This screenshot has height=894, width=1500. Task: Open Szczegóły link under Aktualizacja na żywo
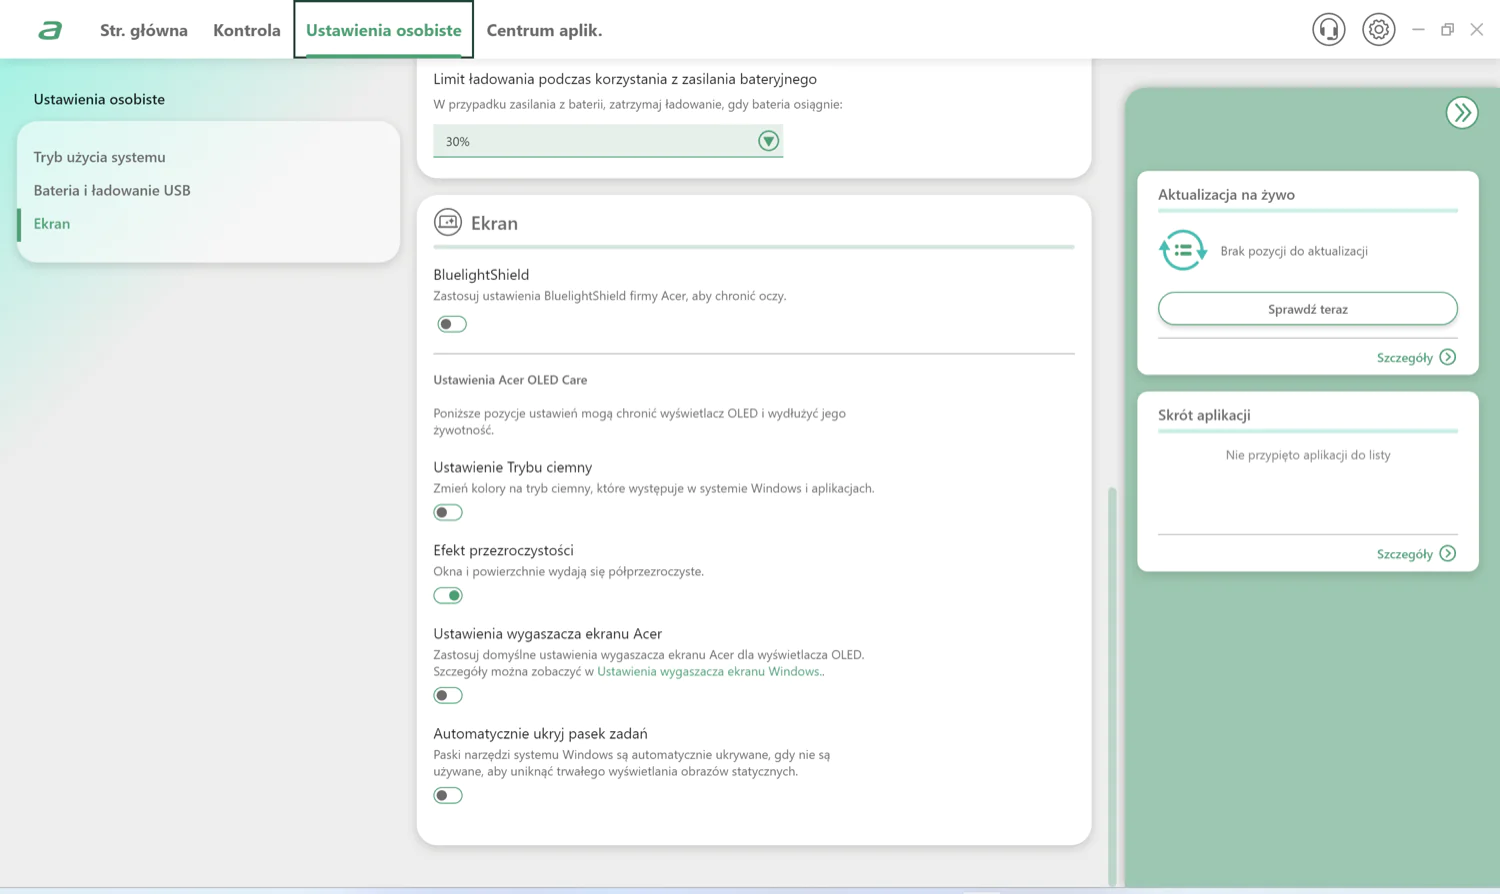click(x=1405, y=357)
